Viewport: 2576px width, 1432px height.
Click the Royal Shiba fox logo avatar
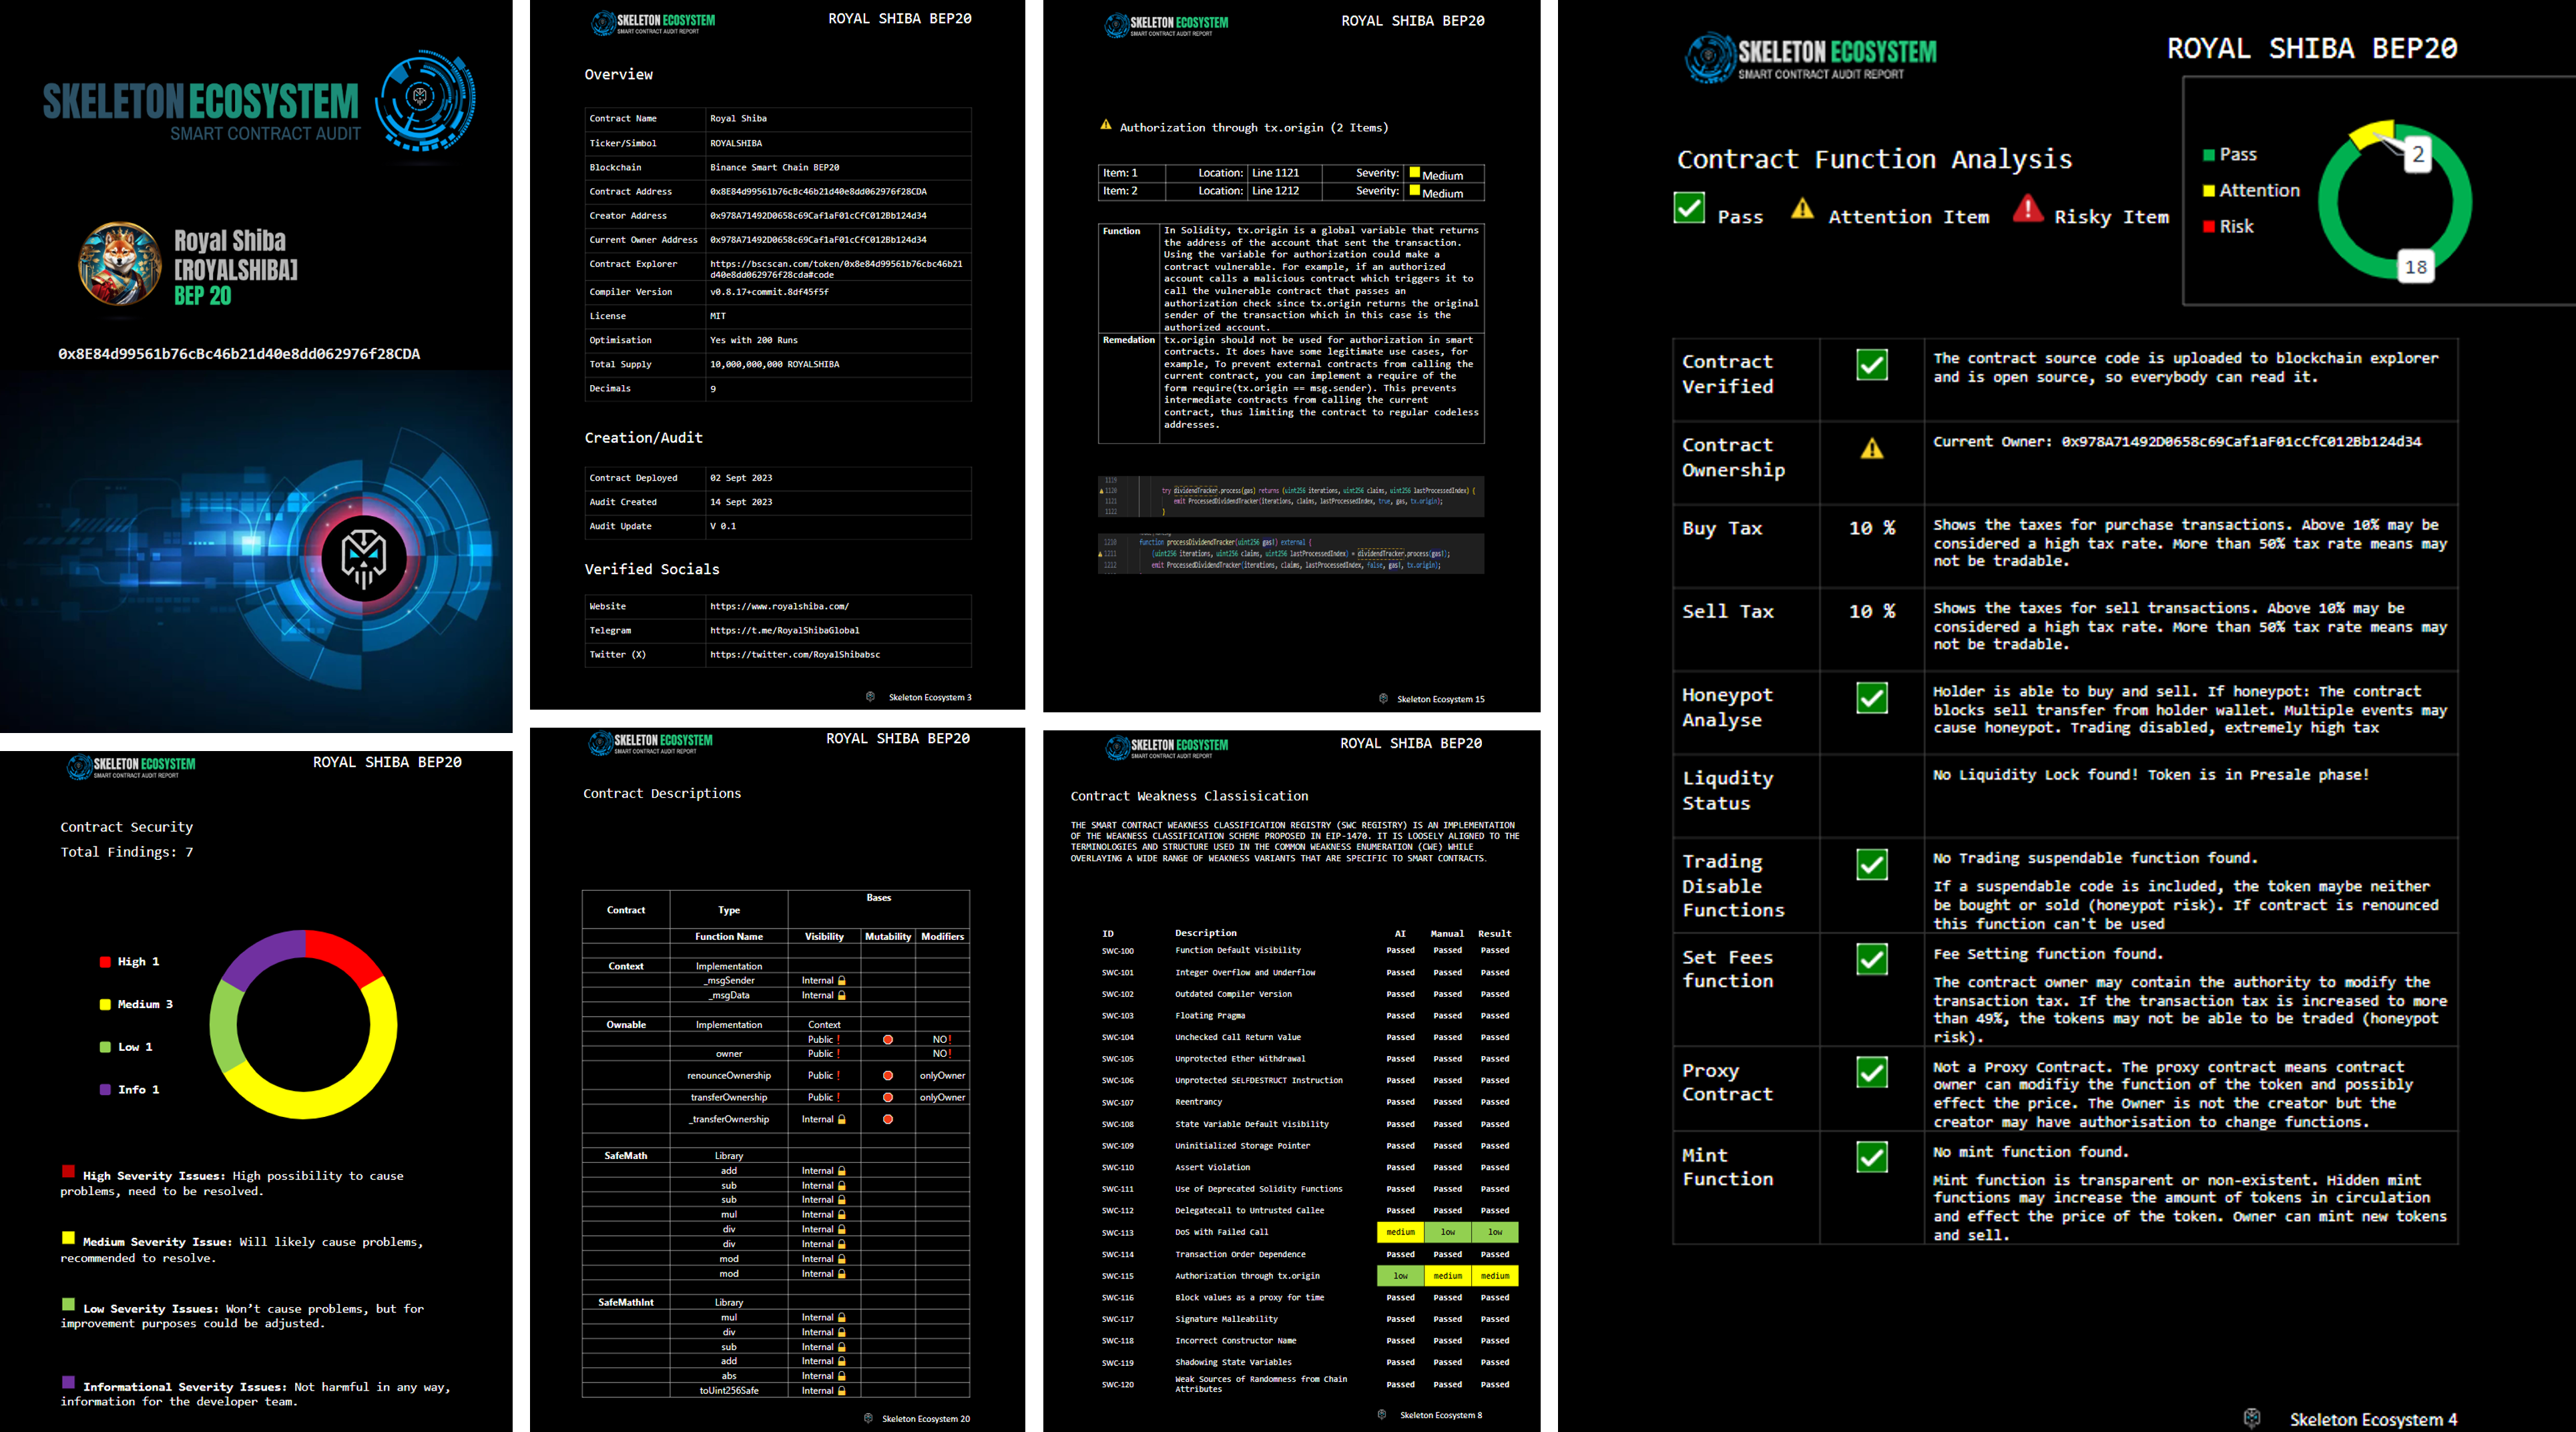[120, 264]
